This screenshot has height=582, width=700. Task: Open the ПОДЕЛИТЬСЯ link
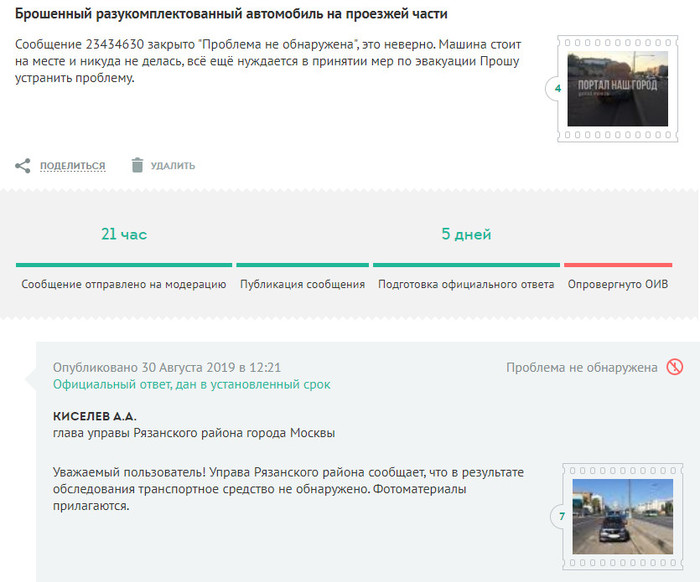tap(73, 166)
